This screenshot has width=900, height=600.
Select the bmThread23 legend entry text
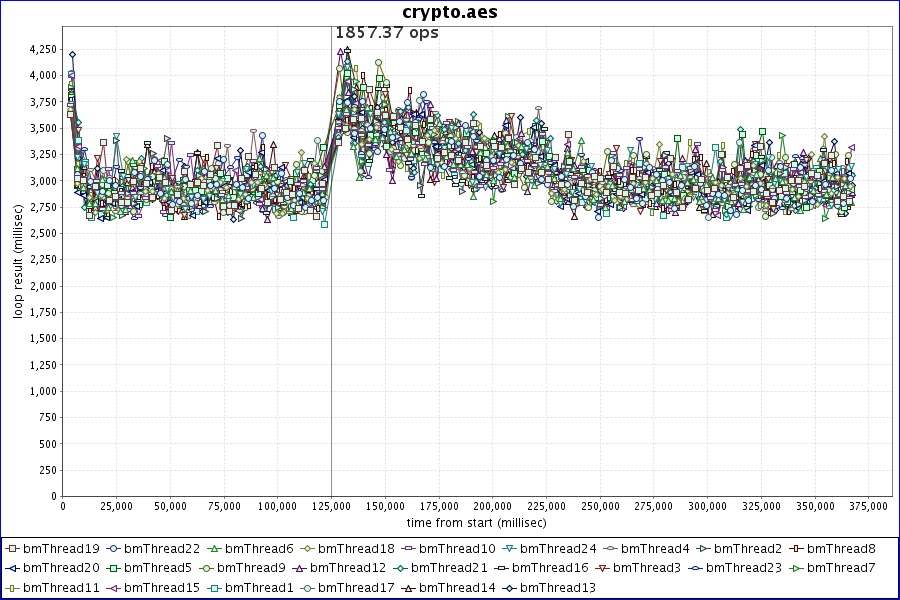(x=745, y=568)
